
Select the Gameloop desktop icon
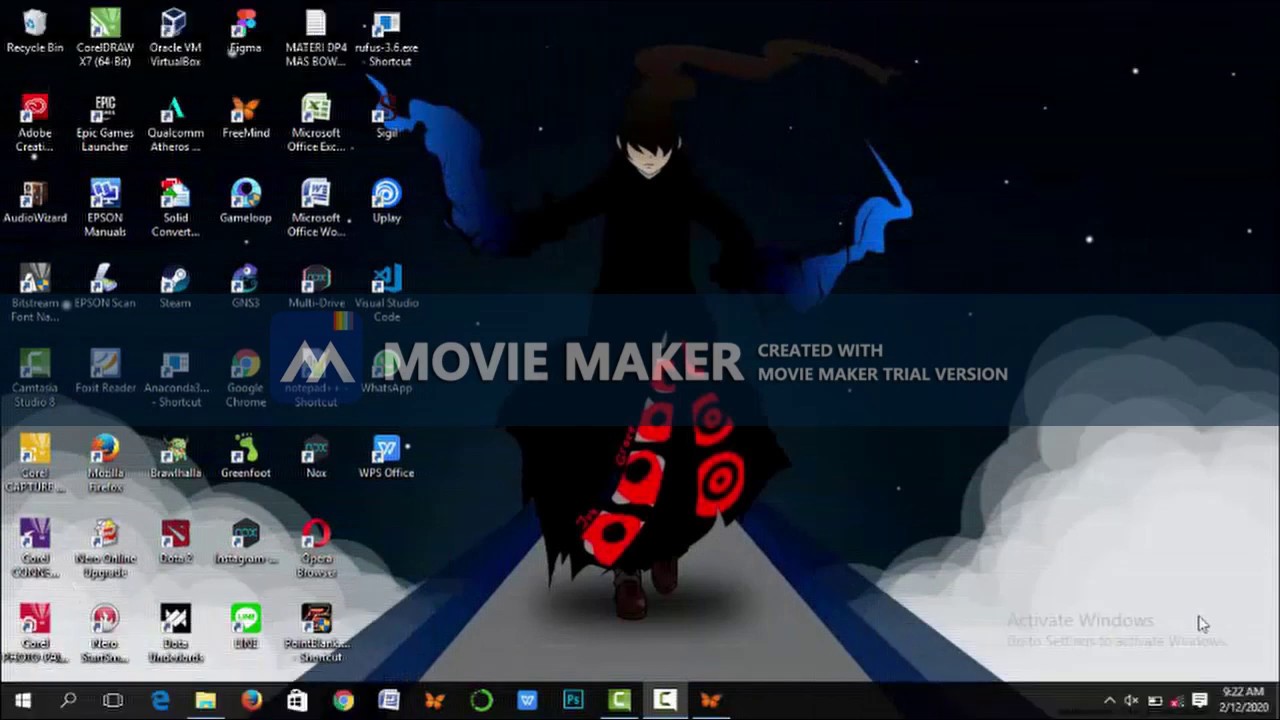click(245, 202)
